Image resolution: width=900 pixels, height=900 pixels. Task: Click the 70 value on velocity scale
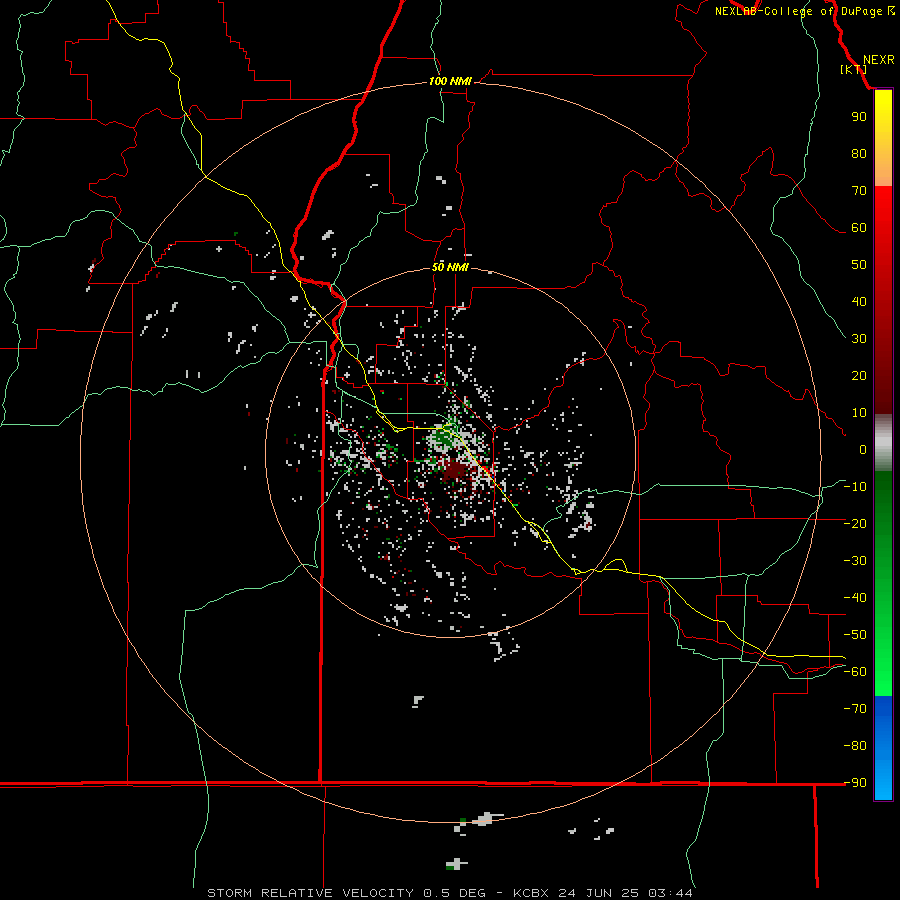click(x=859, y=191)
